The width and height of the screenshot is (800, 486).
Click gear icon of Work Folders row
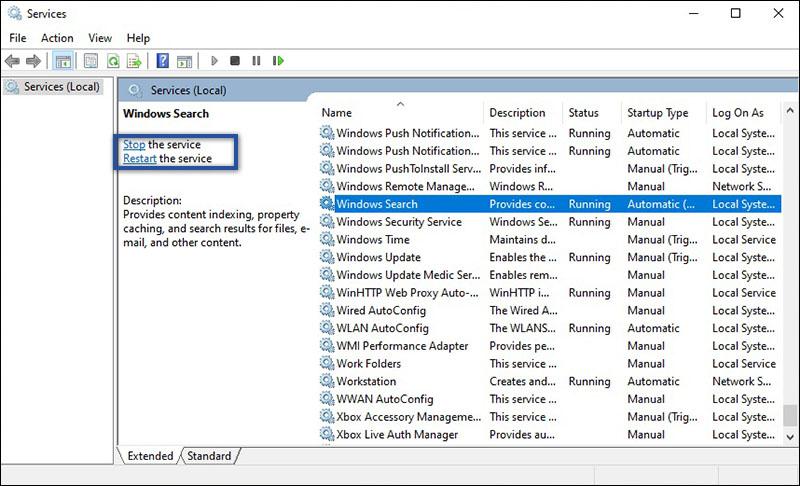click(x=327, y=363)
